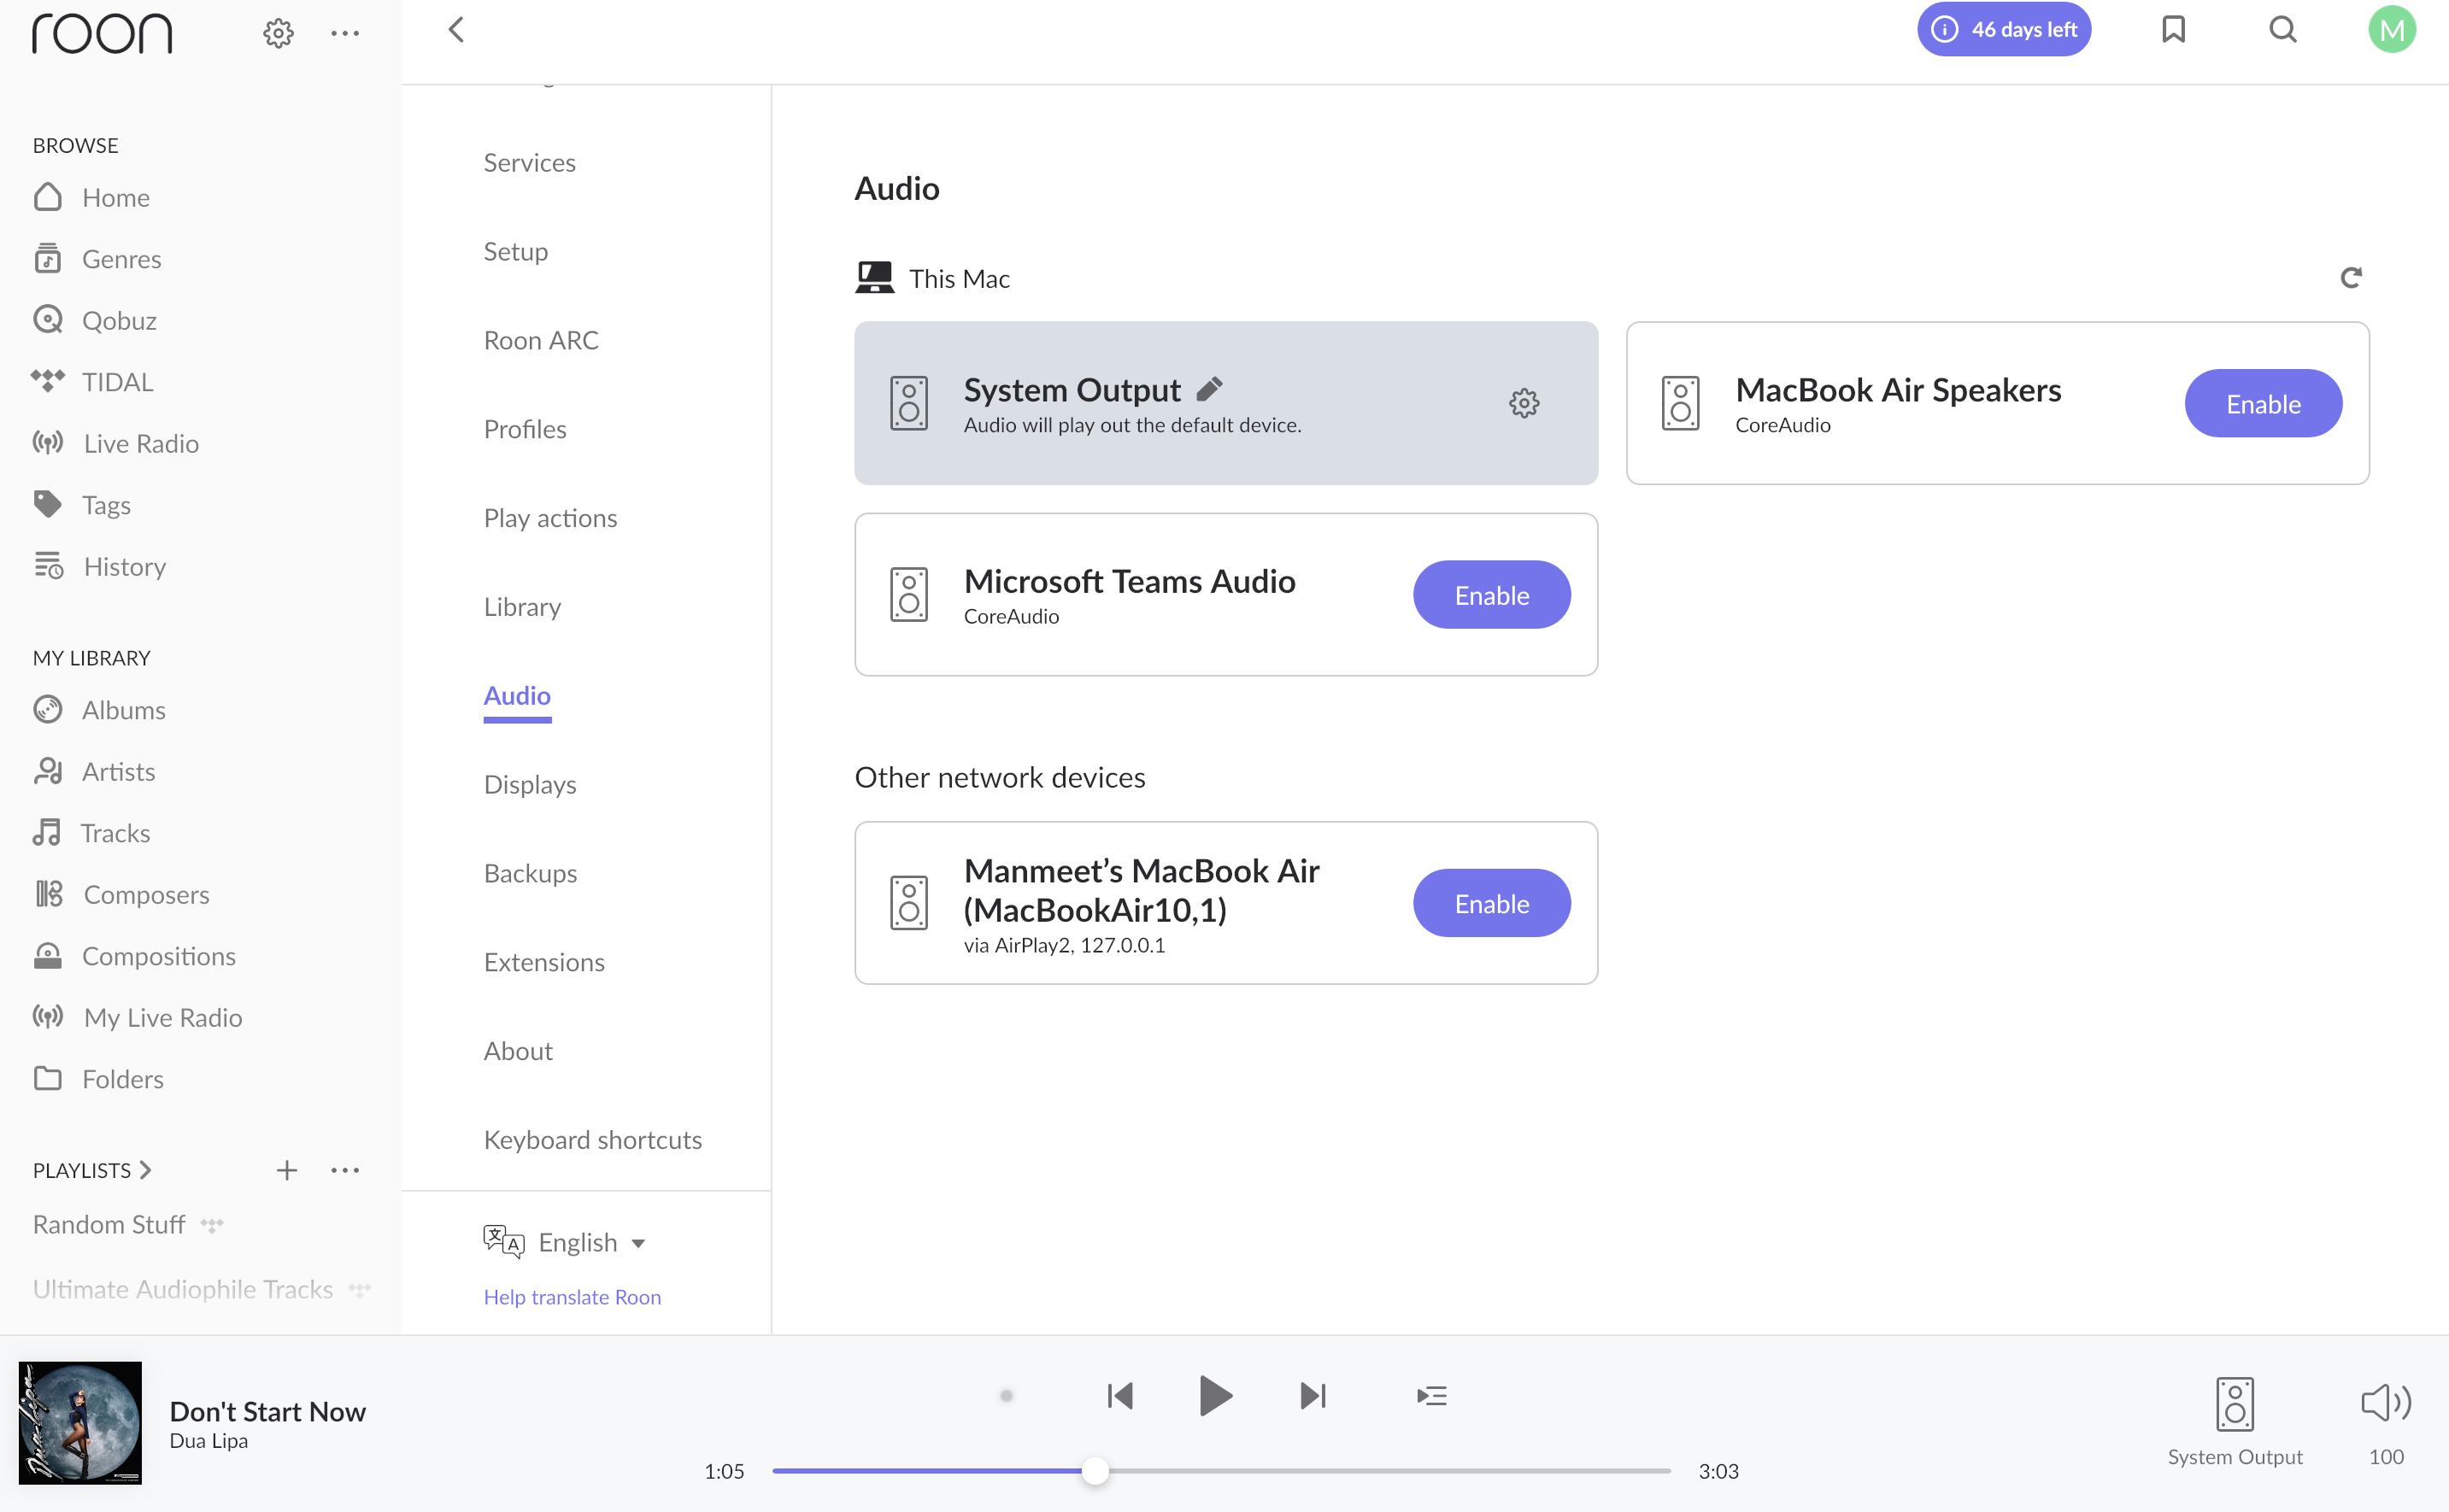Open TIDAL in sidebar

[93, 382]
